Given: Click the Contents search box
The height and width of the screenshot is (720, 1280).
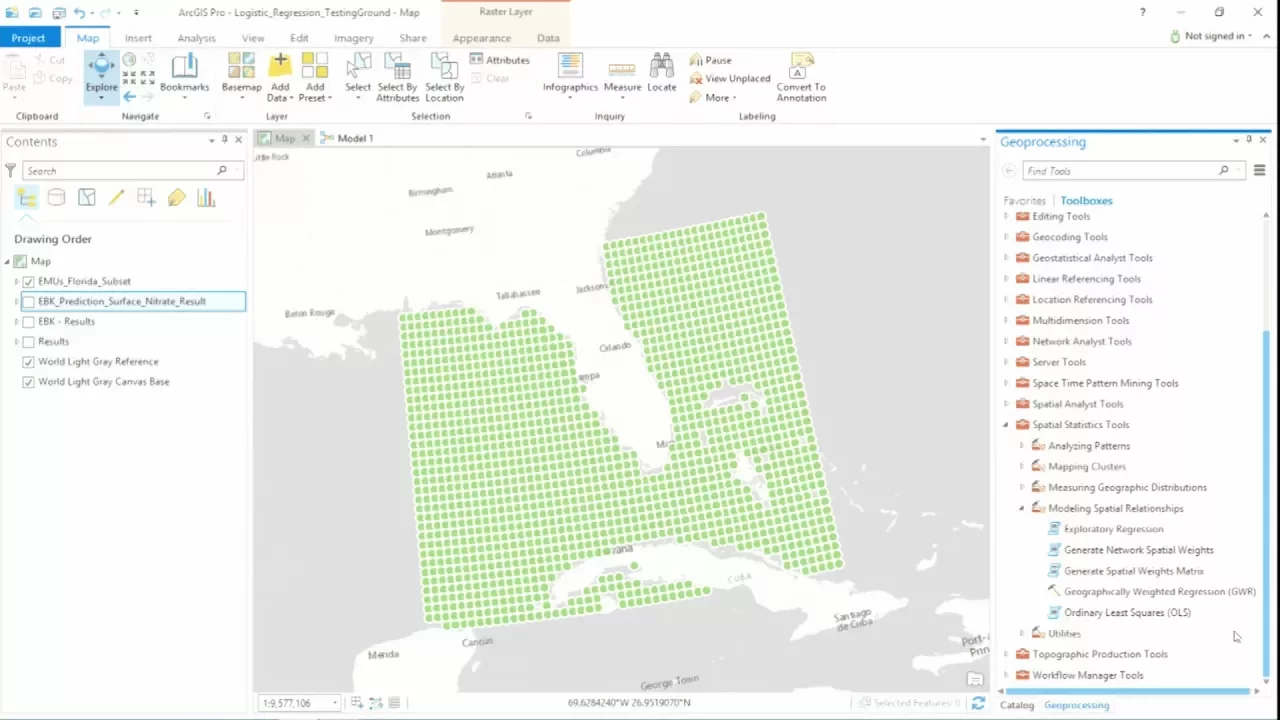Looking at the screenshot, I should [132, 171].
